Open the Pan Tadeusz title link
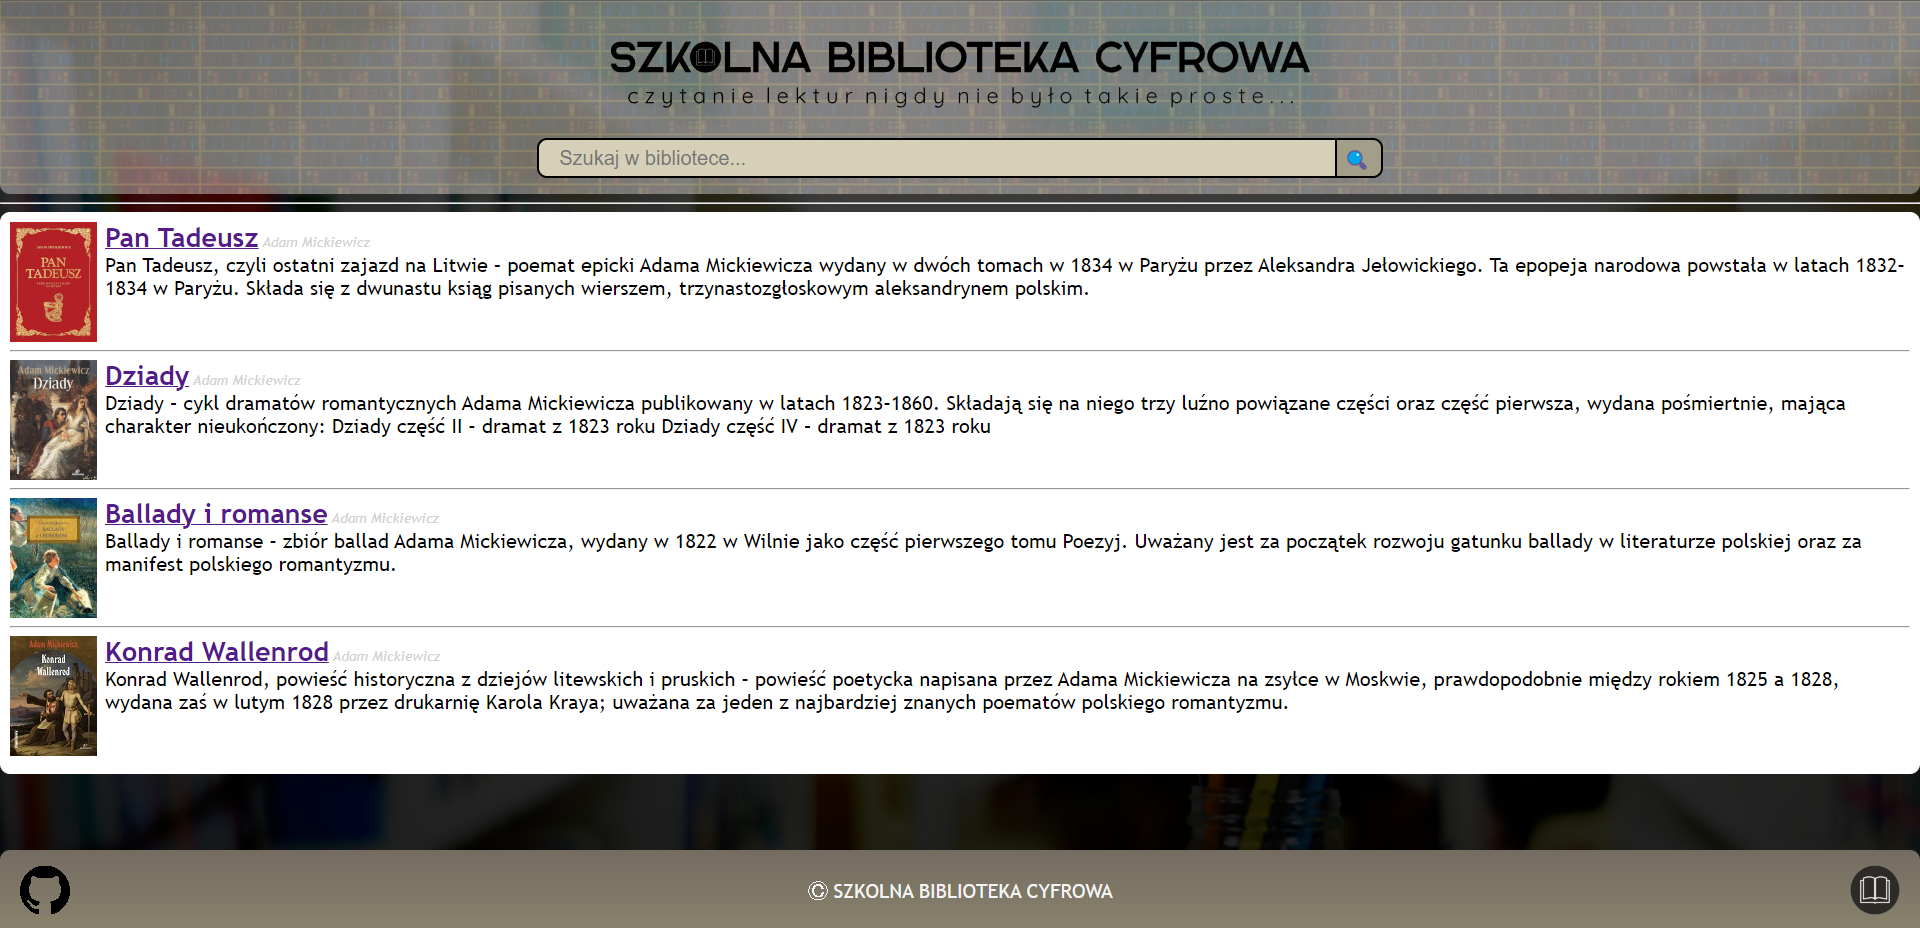This screenshot has height=928, width=1920. (181, 238)
